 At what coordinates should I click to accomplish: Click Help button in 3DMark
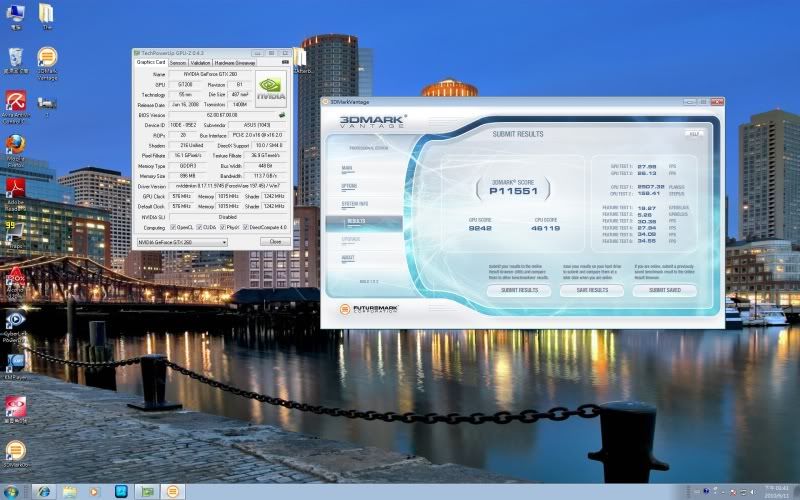pos(694,134)
